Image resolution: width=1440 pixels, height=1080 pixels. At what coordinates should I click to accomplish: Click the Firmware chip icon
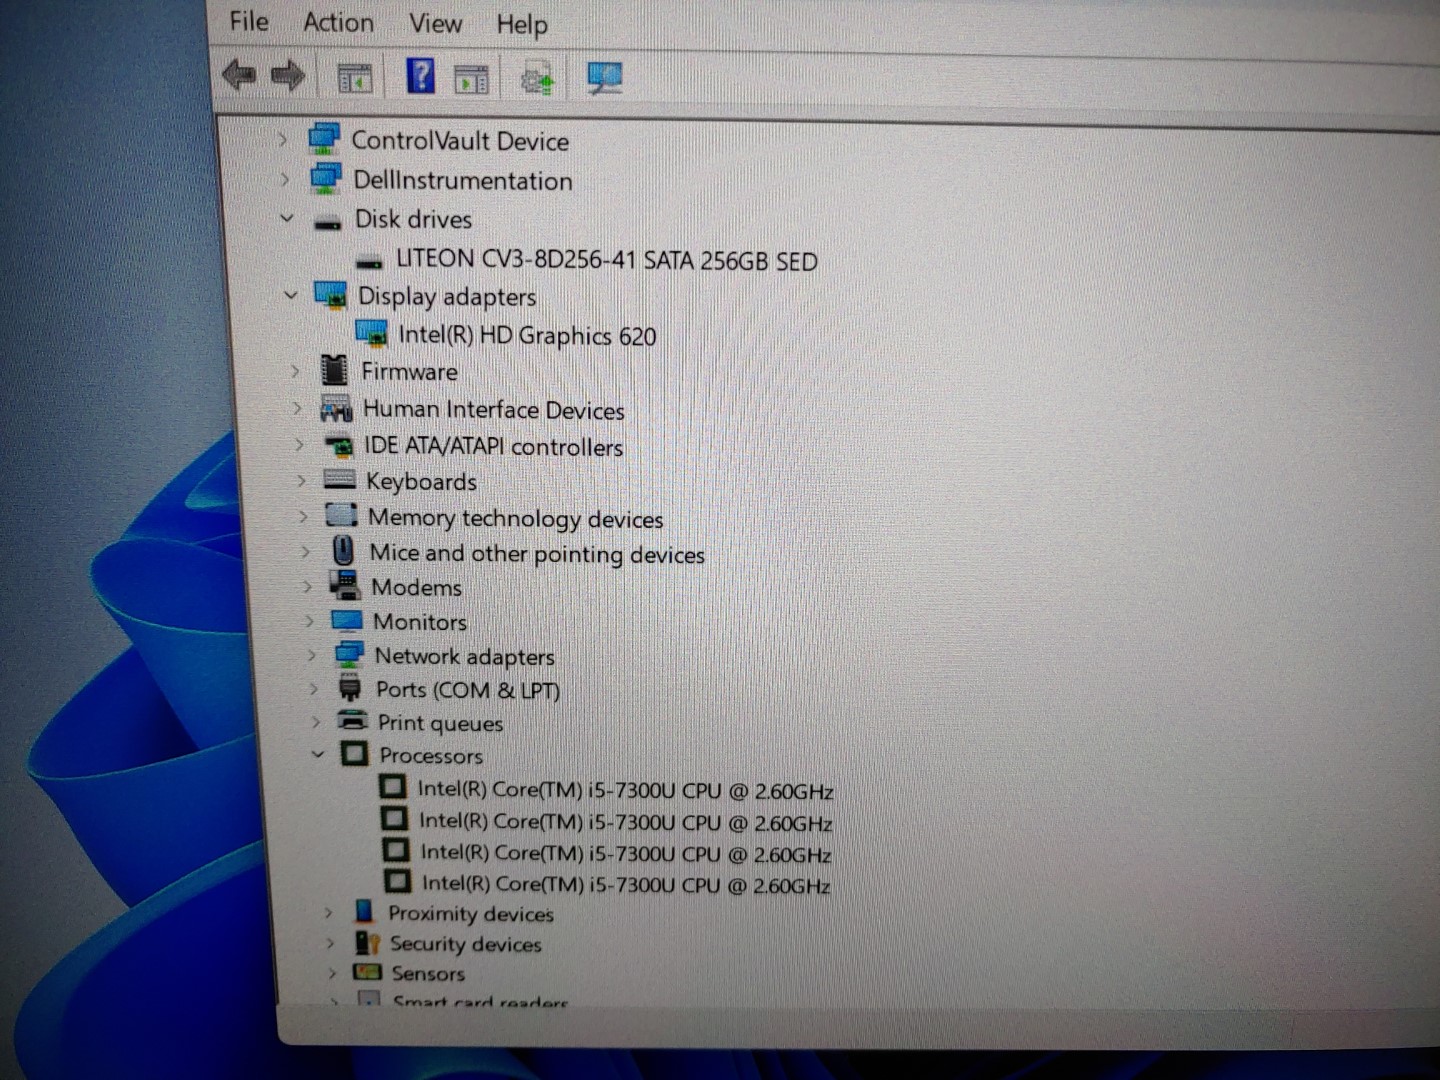[334, 370]
